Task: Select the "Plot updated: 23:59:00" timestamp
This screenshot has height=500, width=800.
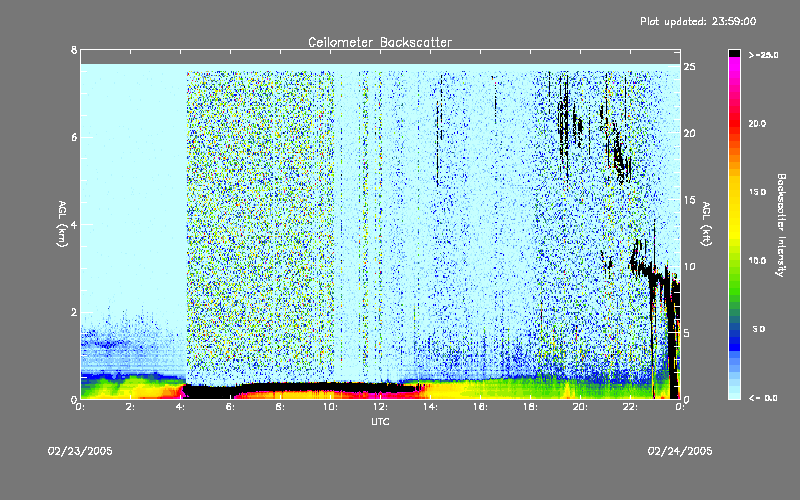Action: tap(698, 21)
